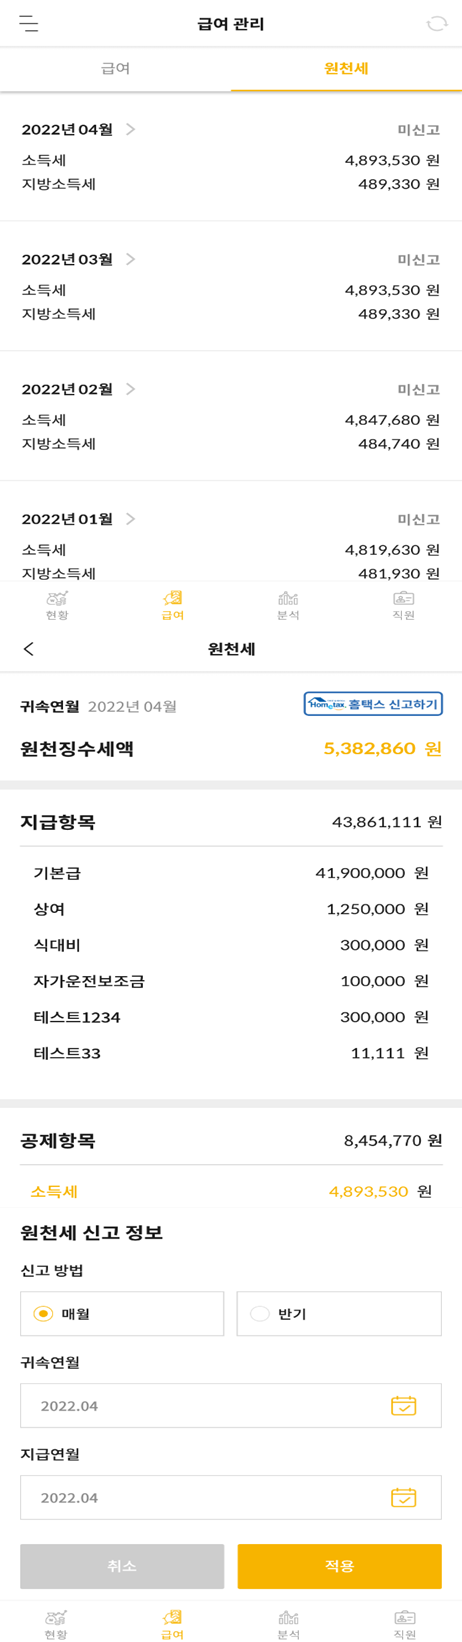The width and height of the screenshot is (462, 1642).
Task: Expand the 2022년 04월 entry chevron
Action: tap(131, 129)
